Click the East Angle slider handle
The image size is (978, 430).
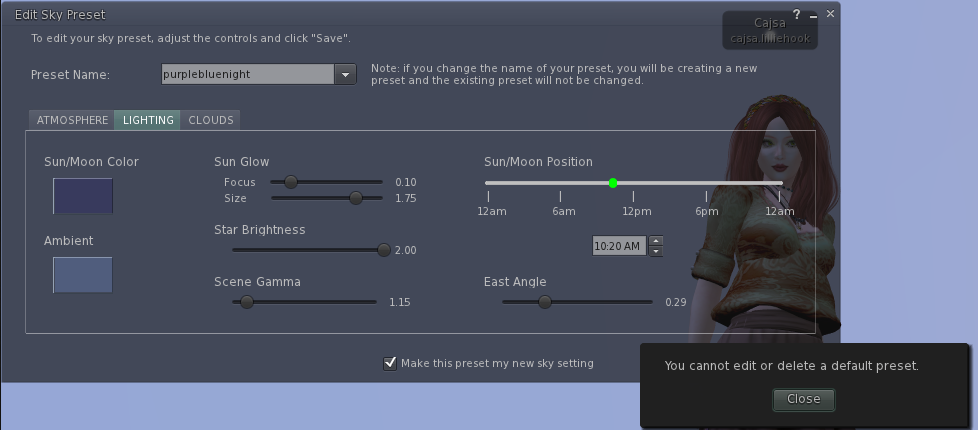tap(545, 302)
